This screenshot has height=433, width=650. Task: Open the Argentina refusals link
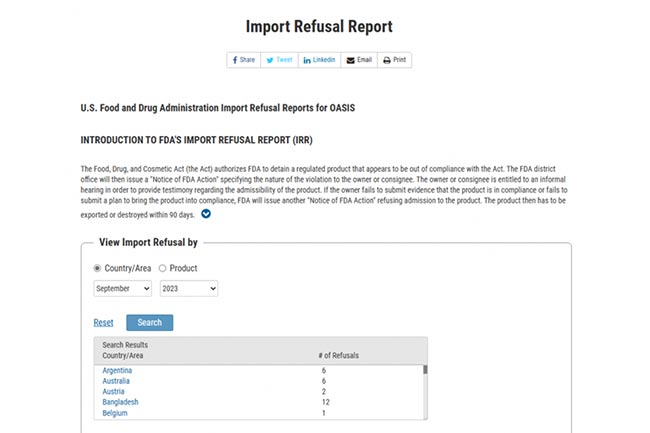pos(117,370)
